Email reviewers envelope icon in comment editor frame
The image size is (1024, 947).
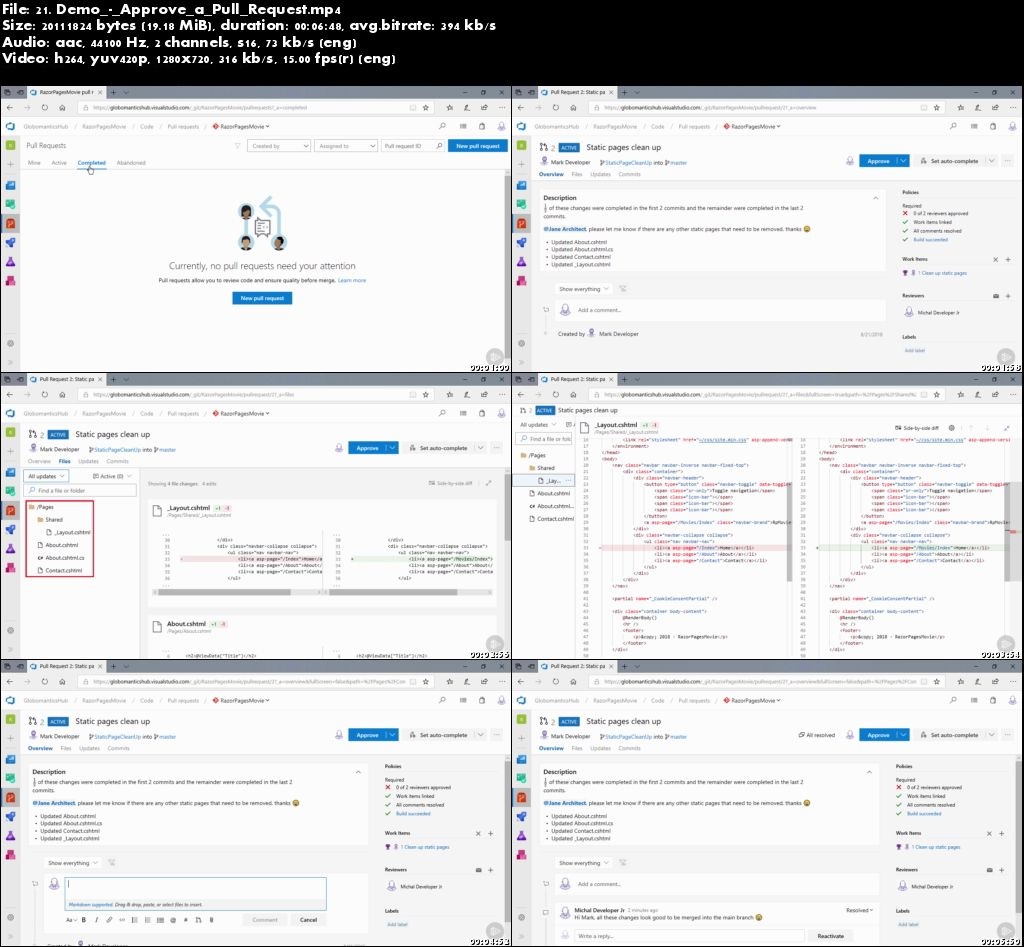coord(478,870)
